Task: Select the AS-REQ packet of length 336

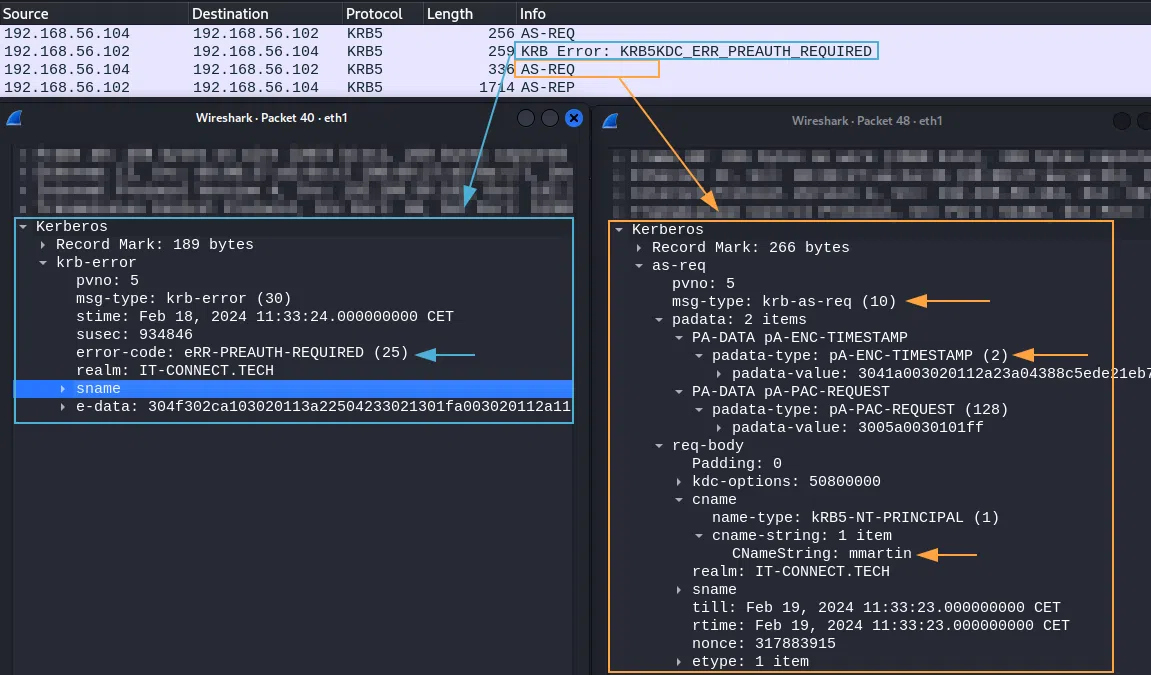Action: [x=576, y=69]
